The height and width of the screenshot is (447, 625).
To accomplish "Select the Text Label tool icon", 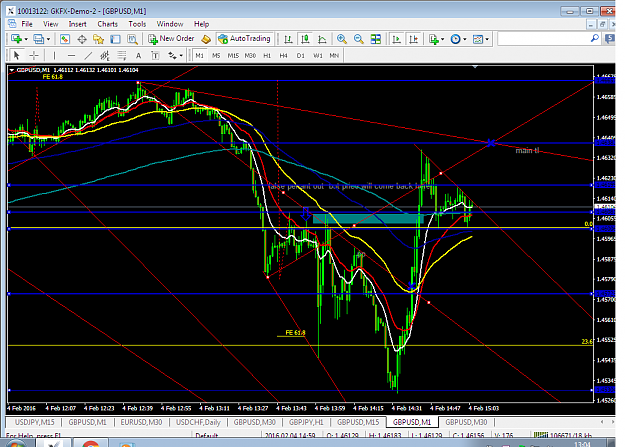I will tap(155, 55).
